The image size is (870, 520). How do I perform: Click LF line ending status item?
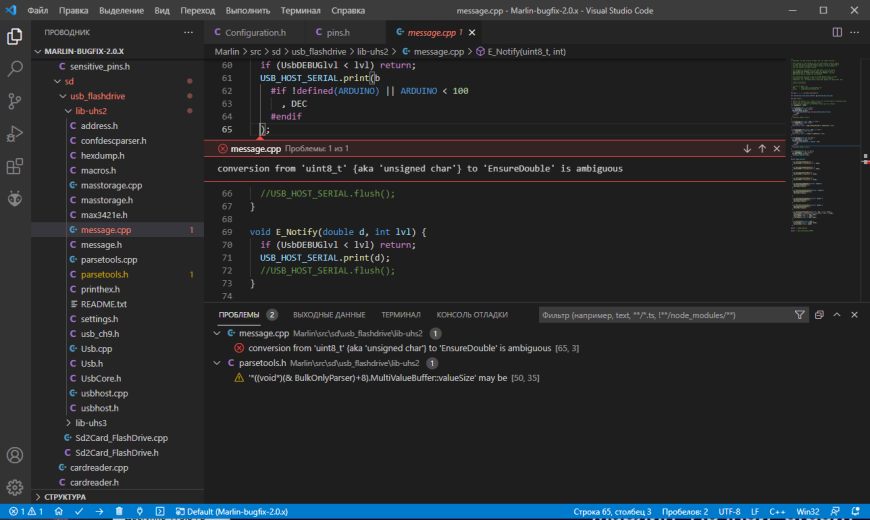point(755,512)
